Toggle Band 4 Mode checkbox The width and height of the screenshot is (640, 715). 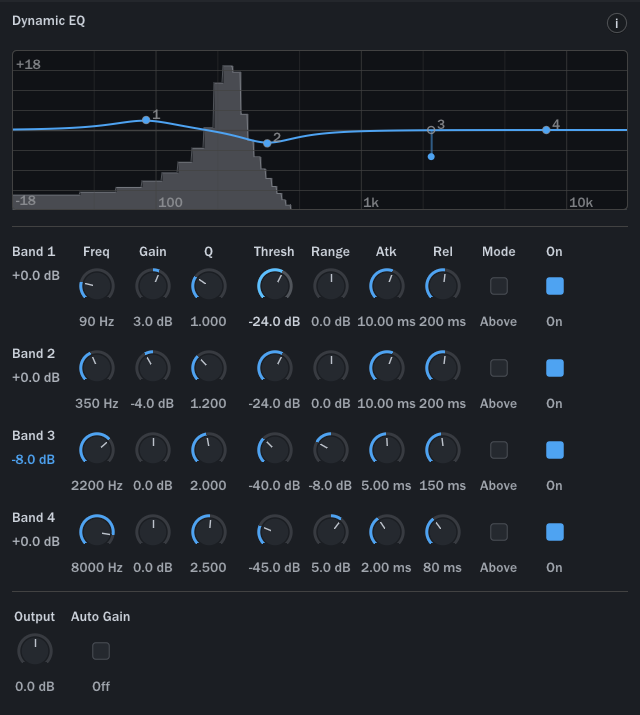click(x=499, y=532)
